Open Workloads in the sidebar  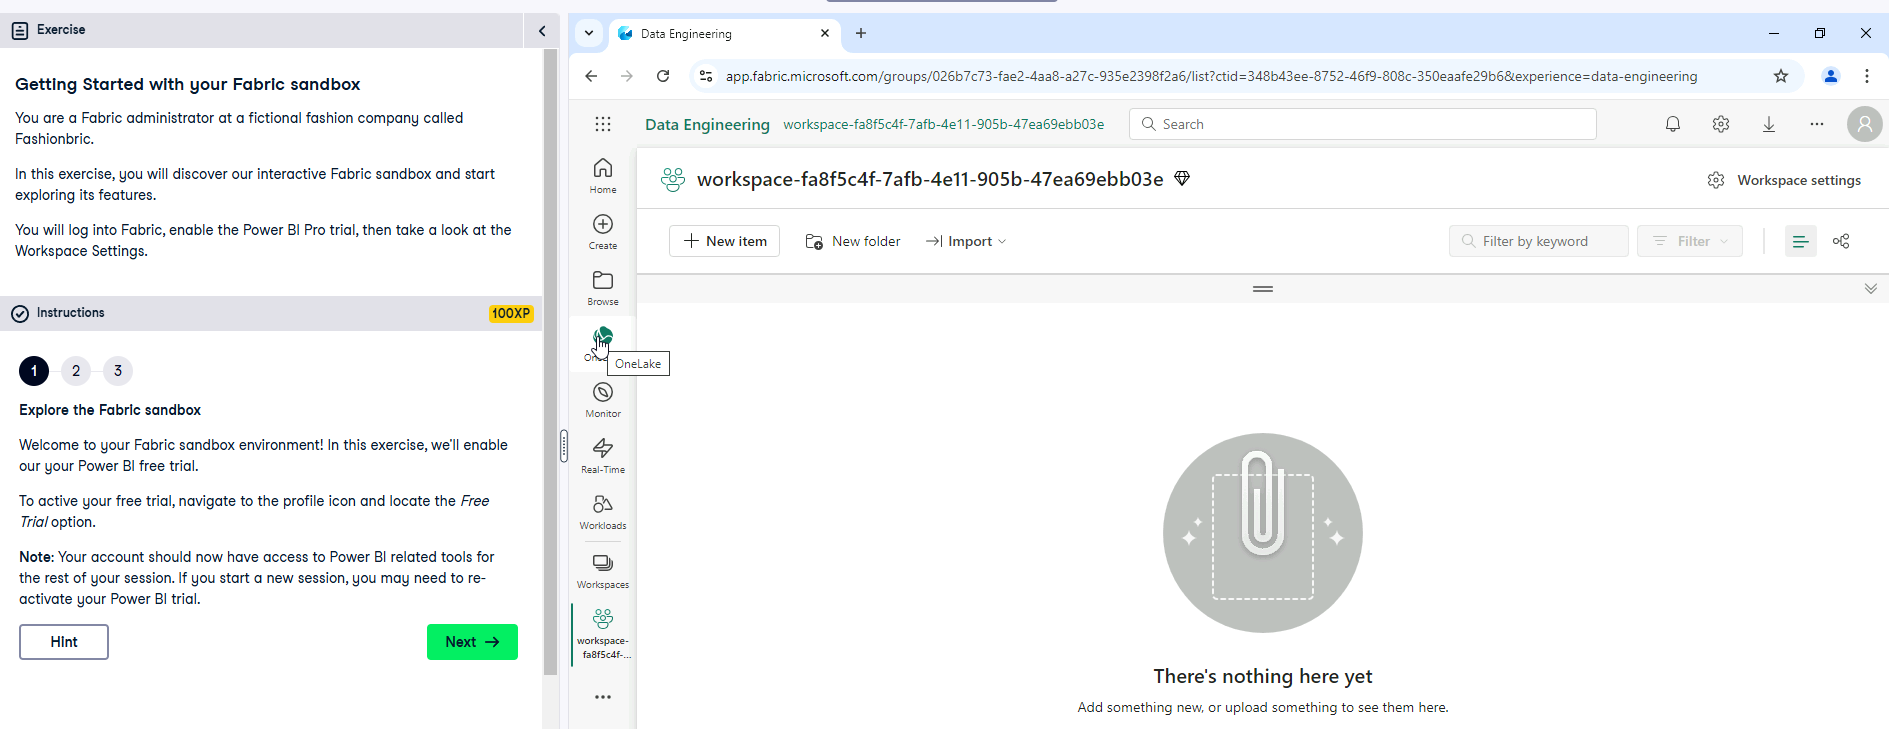[x=603, y=511]
